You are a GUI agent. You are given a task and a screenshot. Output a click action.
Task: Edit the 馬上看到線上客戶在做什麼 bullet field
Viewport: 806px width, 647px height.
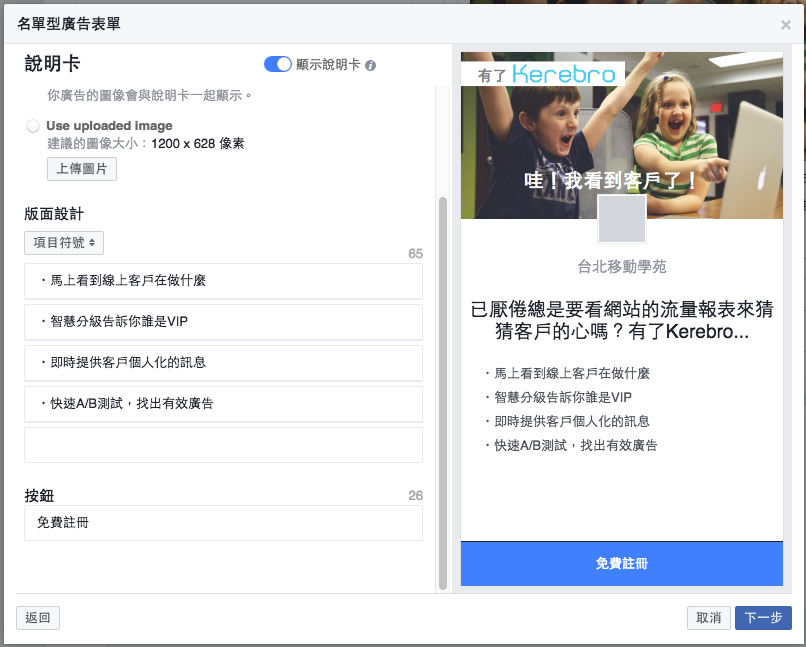[x=223, y=281]
